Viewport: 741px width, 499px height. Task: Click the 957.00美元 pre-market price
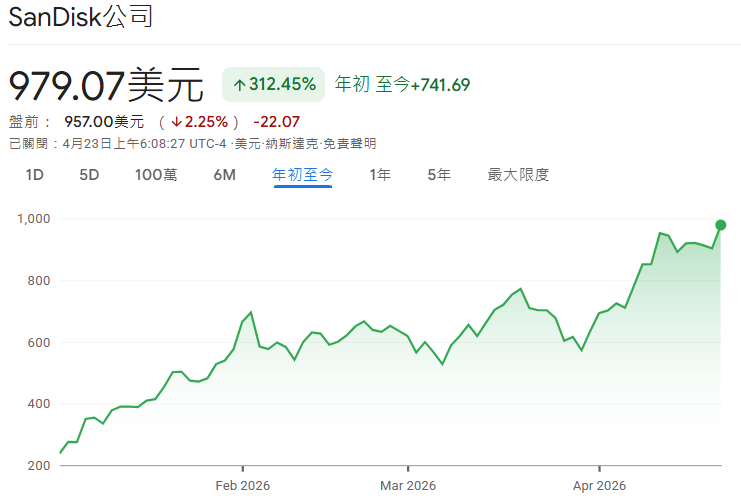104,122
